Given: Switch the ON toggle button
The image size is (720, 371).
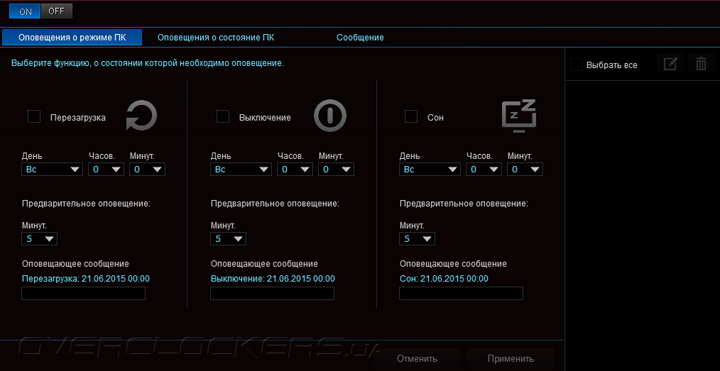Looking at the screenshot, I should (25, 11).
